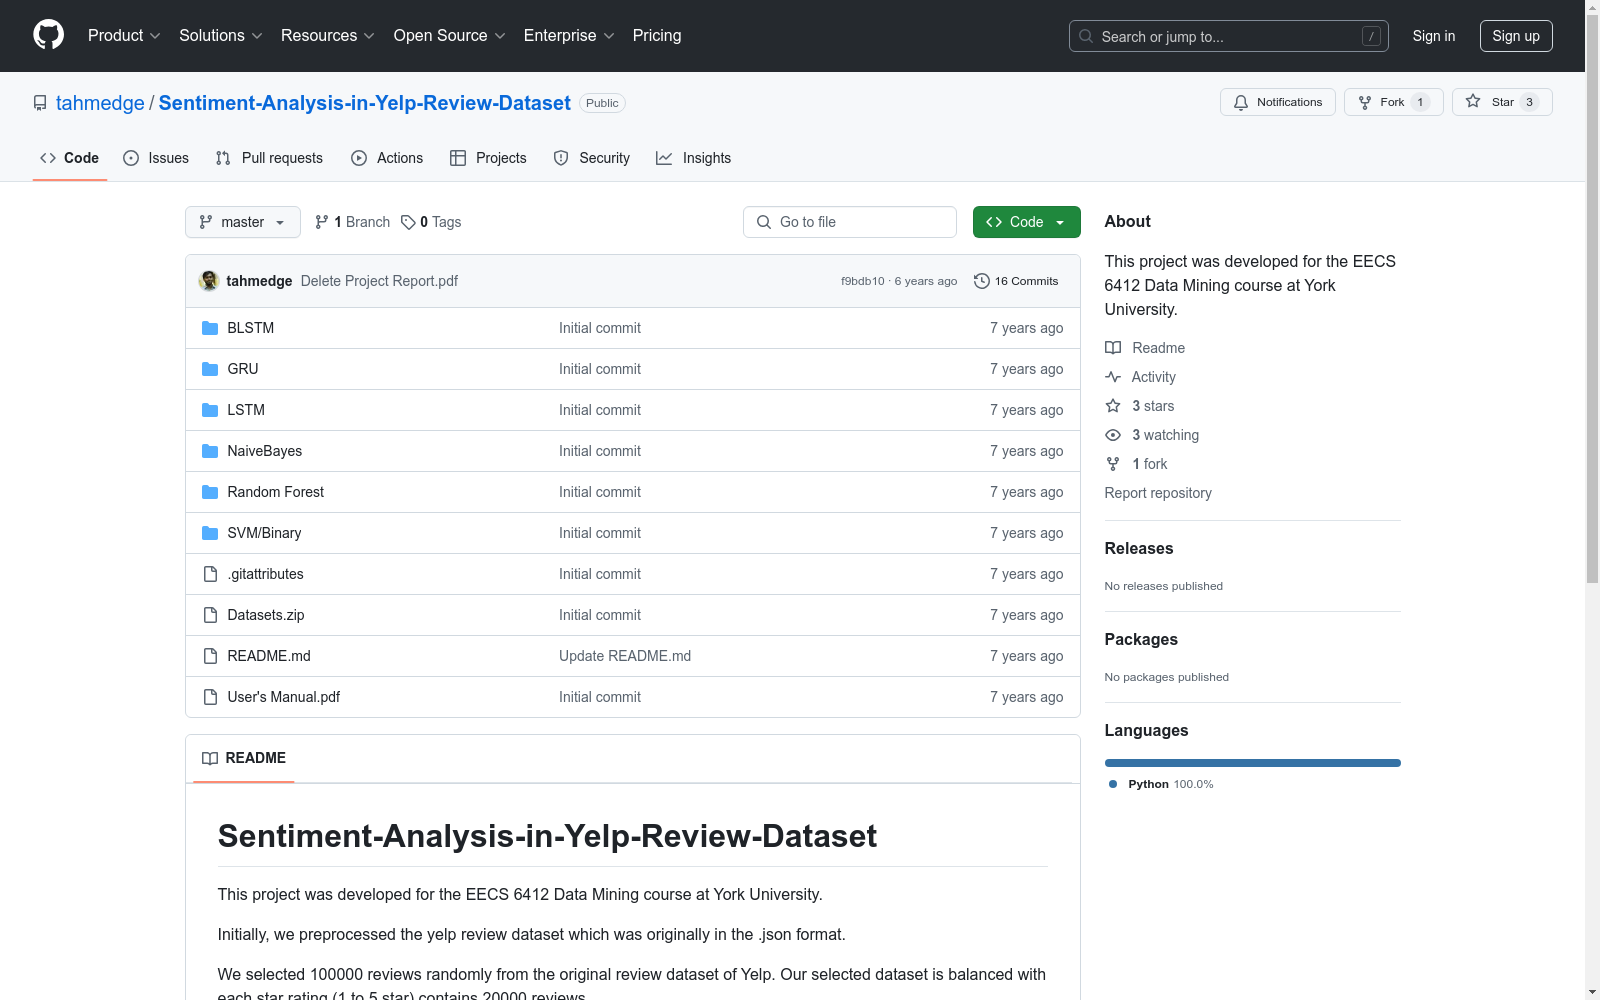The height and width of the screenshot is (1000, 1600).
Task: Click the Pricing link
Action: 657,36
